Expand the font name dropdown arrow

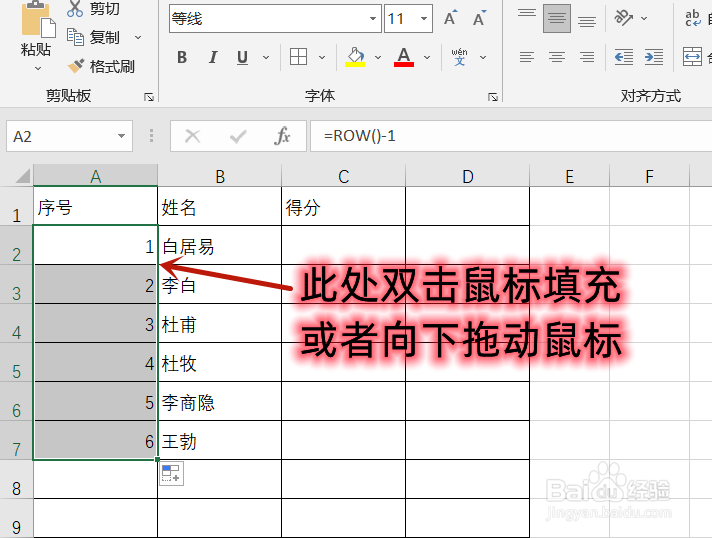click(x=373, y=19)
